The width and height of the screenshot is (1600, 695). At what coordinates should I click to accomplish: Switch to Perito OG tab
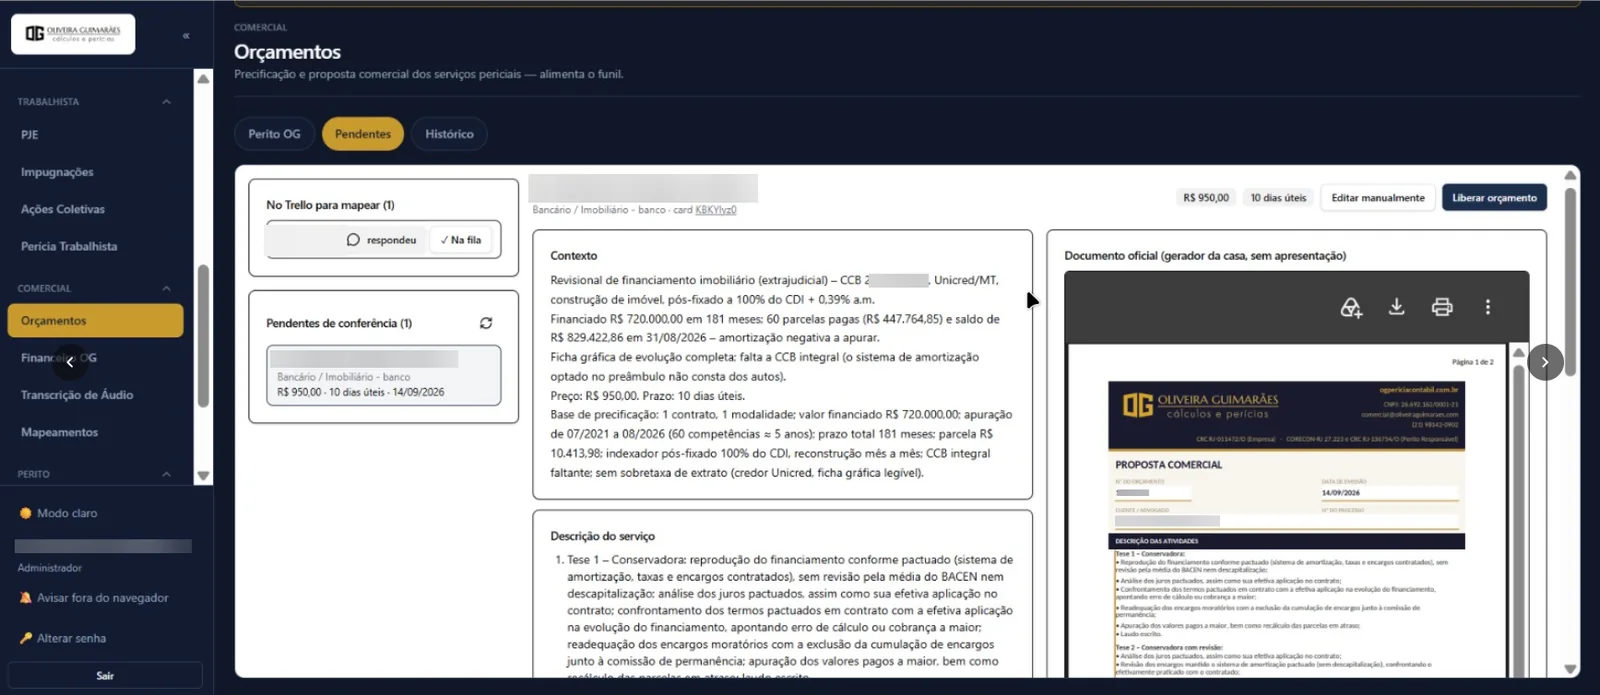[x=274, y=134]
